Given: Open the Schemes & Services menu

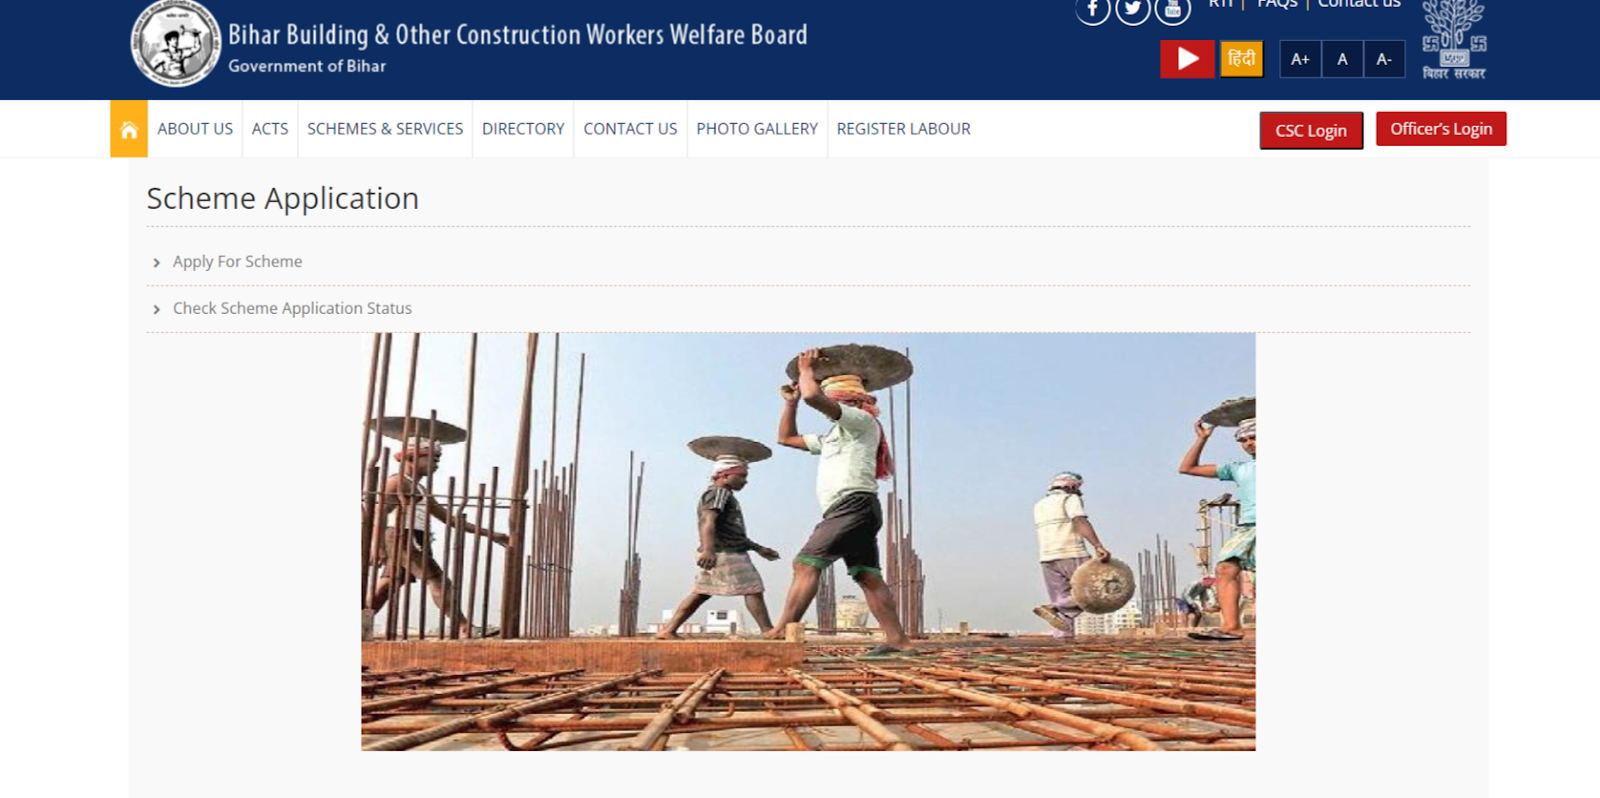Looking at the screenshot, I should 385,129.
